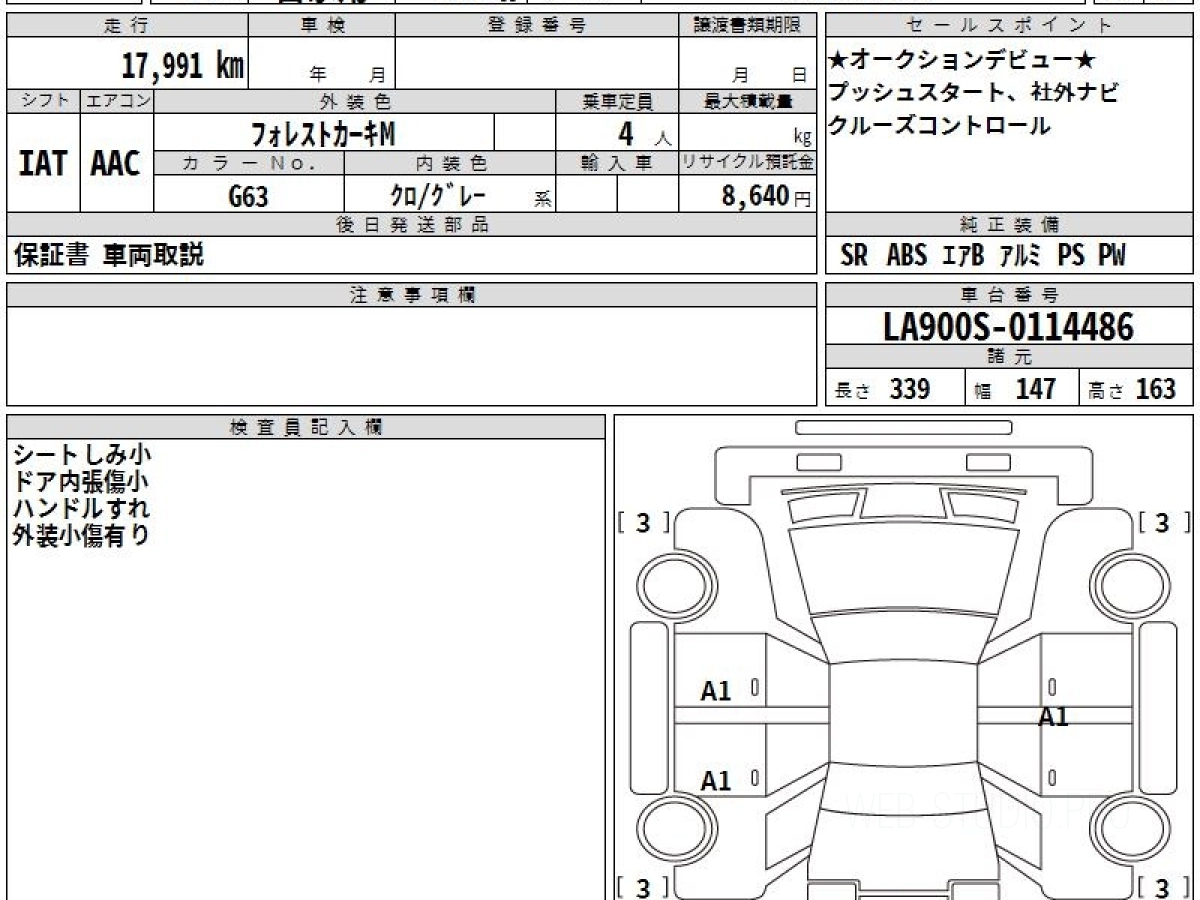1200x900 pixels.
Task: Select the IAT shift value
Action: tap(43, 163)
